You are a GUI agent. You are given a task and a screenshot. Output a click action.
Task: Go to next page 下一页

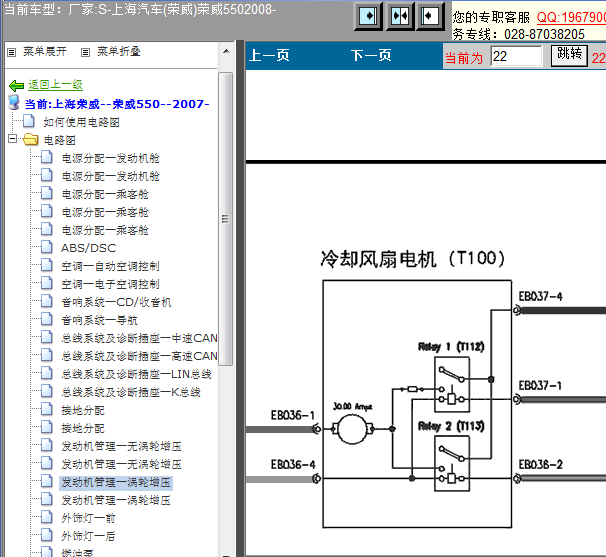pos(371,56)
